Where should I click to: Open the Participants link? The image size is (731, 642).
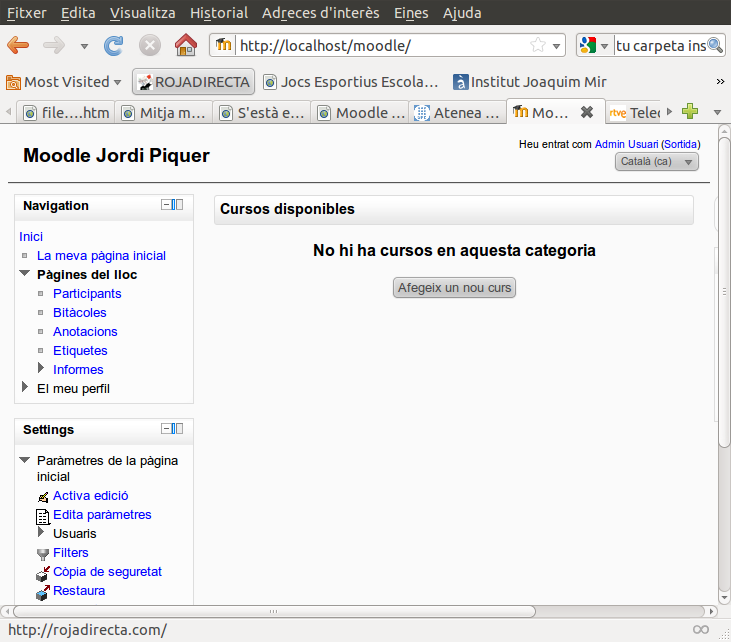pyautogui.click(x=87, y=294)
